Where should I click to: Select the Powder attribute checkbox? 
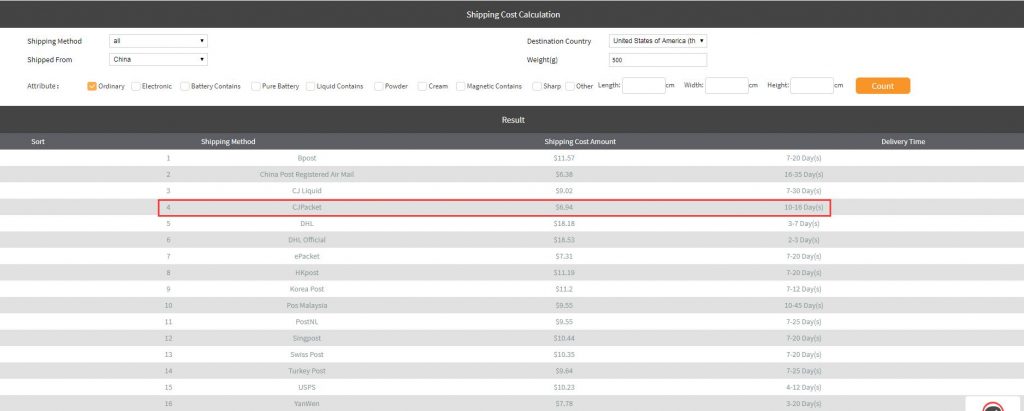coord(379,86)
